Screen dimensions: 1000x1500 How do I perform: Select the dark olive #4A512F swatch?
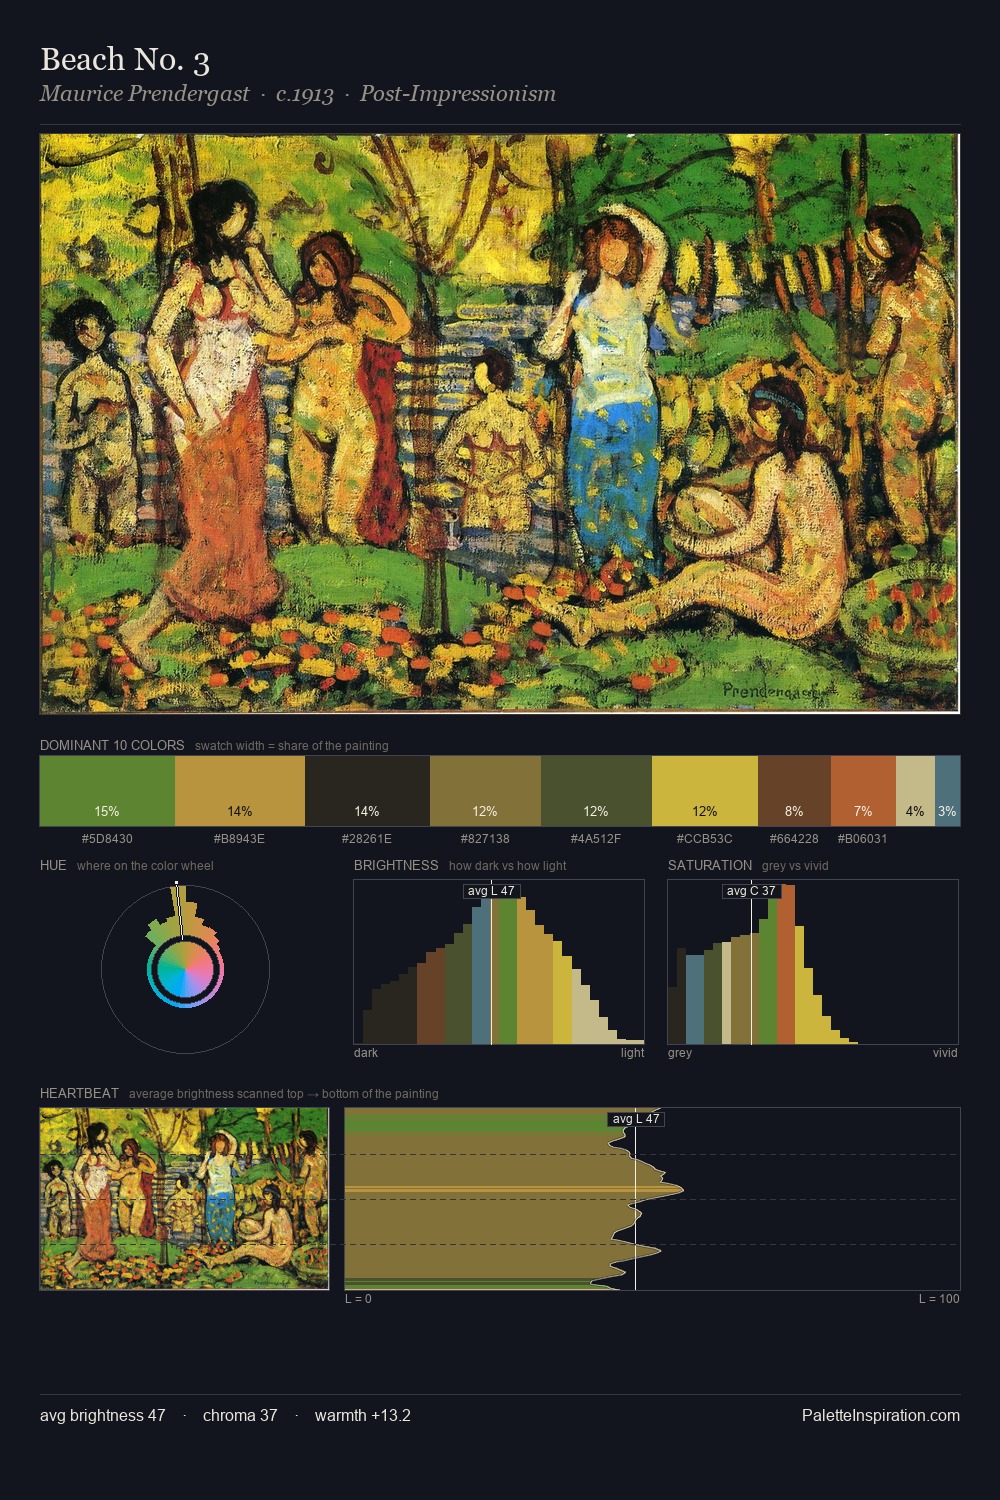[x=596, y=791]
